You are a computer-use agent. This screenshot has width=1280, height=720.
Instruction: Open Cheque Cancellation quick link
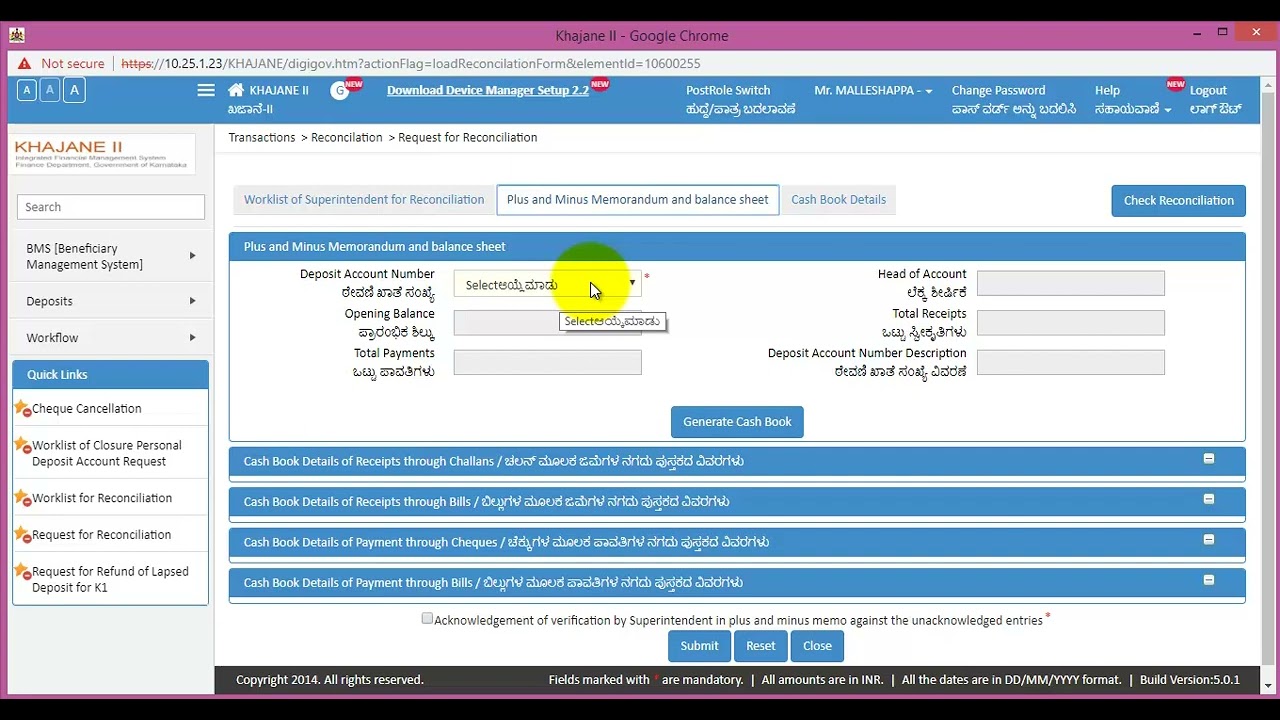87,409
